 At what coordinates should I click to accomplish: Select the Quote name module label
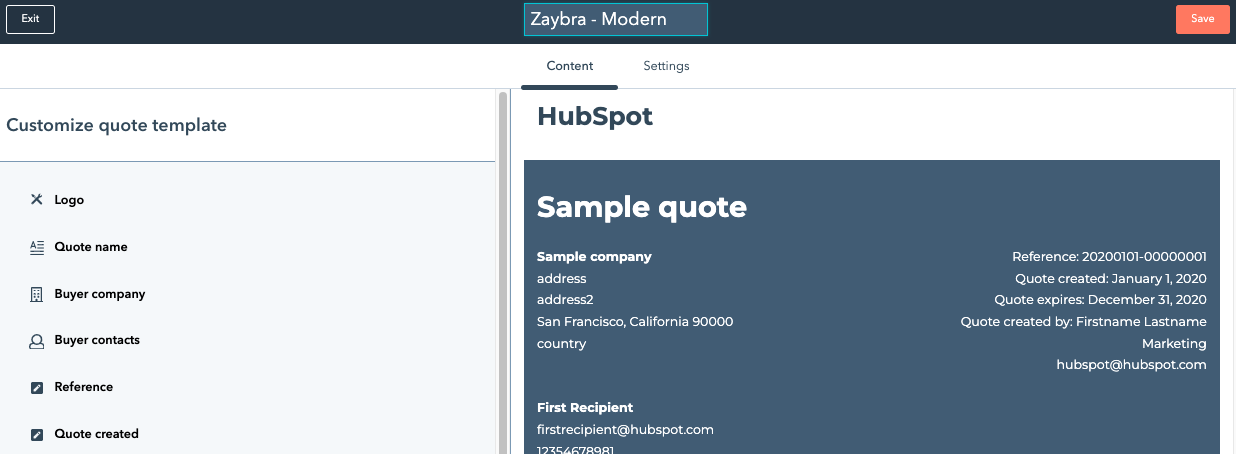[91, 247]
